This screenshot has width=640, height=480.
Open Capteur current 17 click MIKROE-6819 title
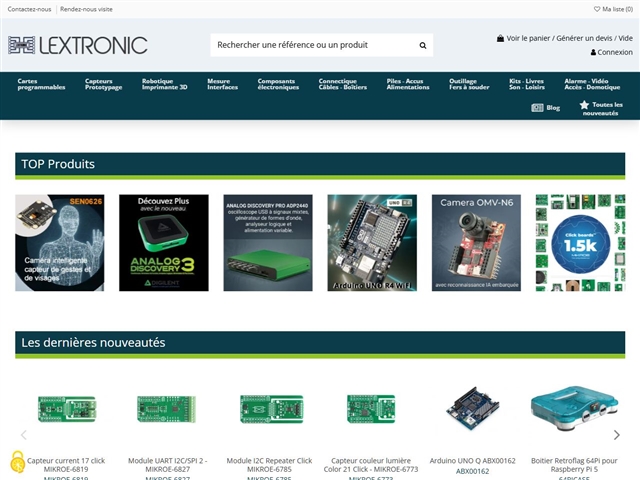[x=66, y=465]
